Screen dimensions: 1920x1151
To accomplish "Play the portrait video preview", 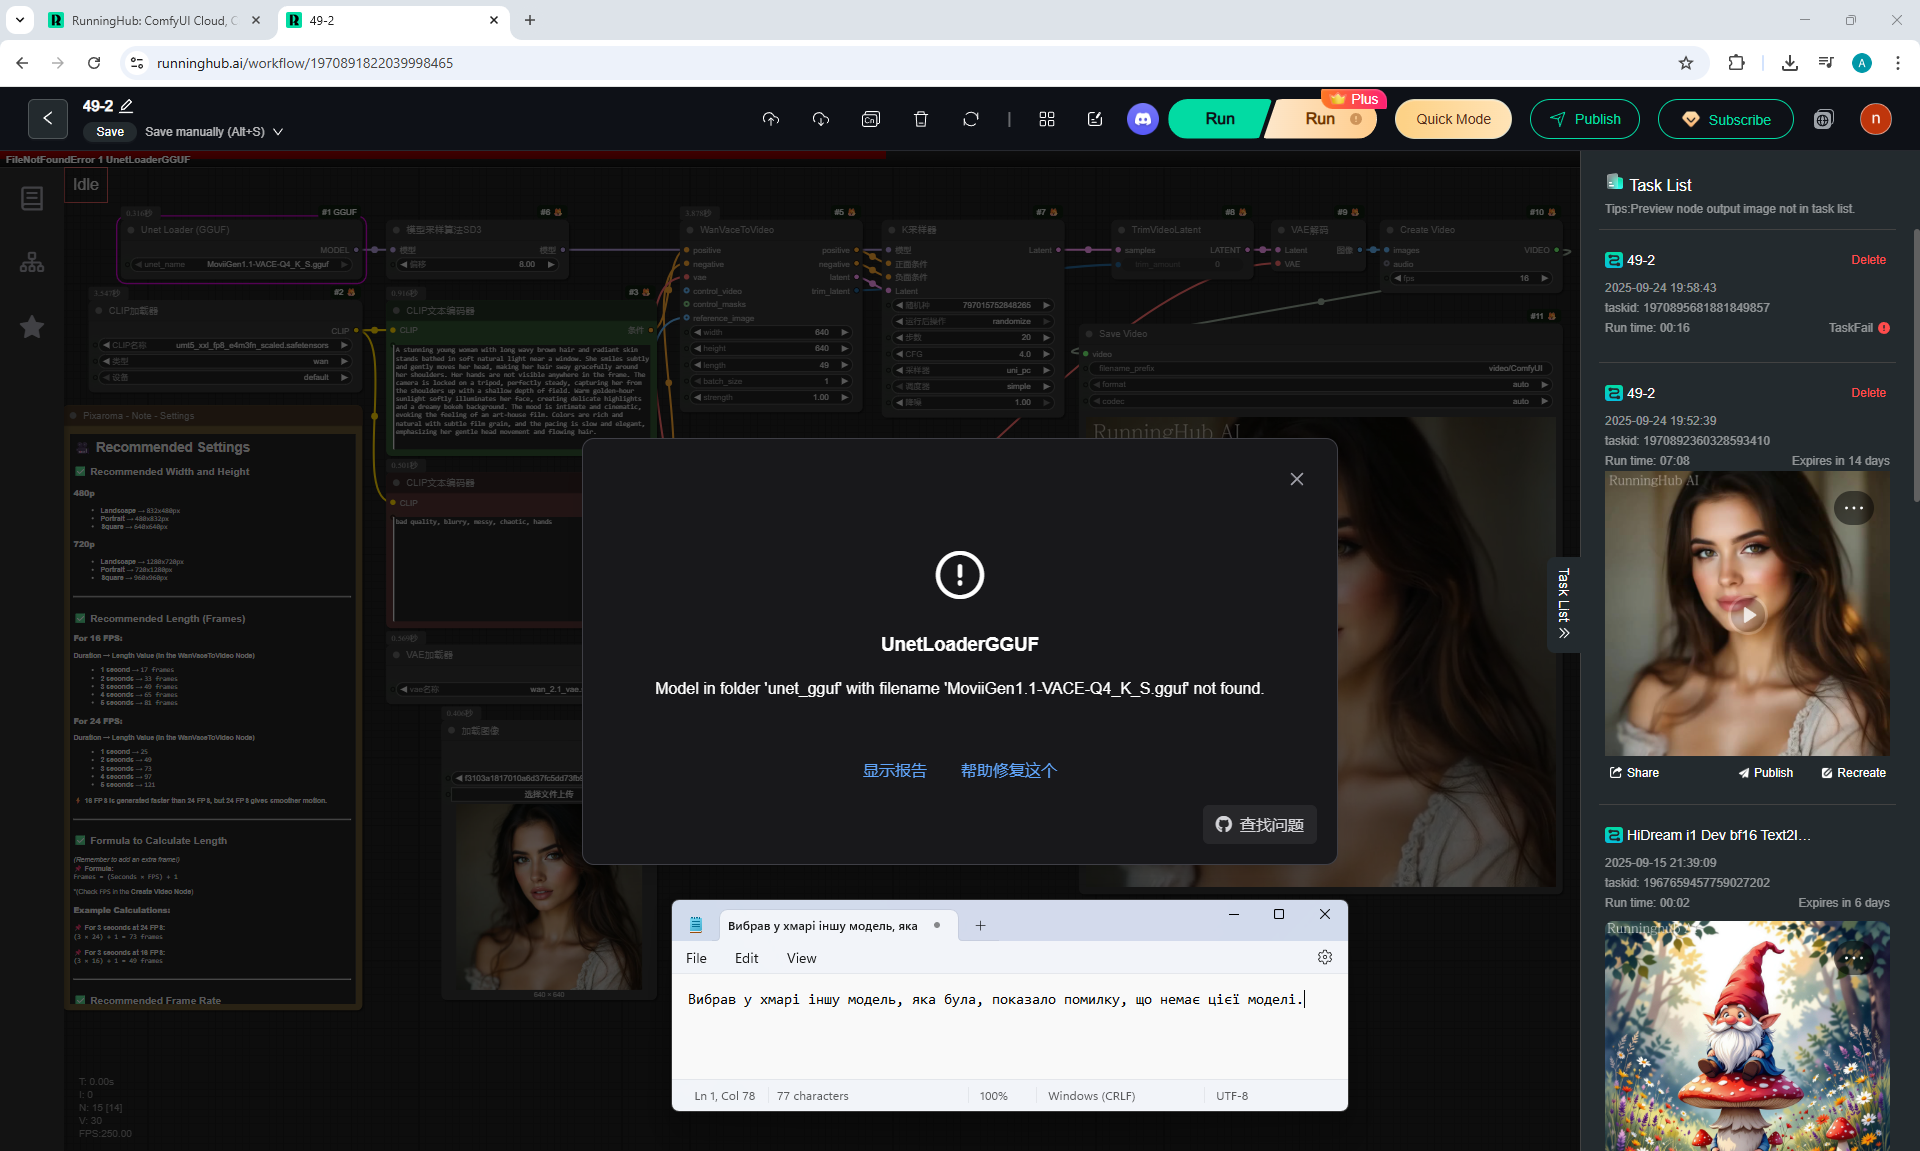I will [x=1747, y=614].
